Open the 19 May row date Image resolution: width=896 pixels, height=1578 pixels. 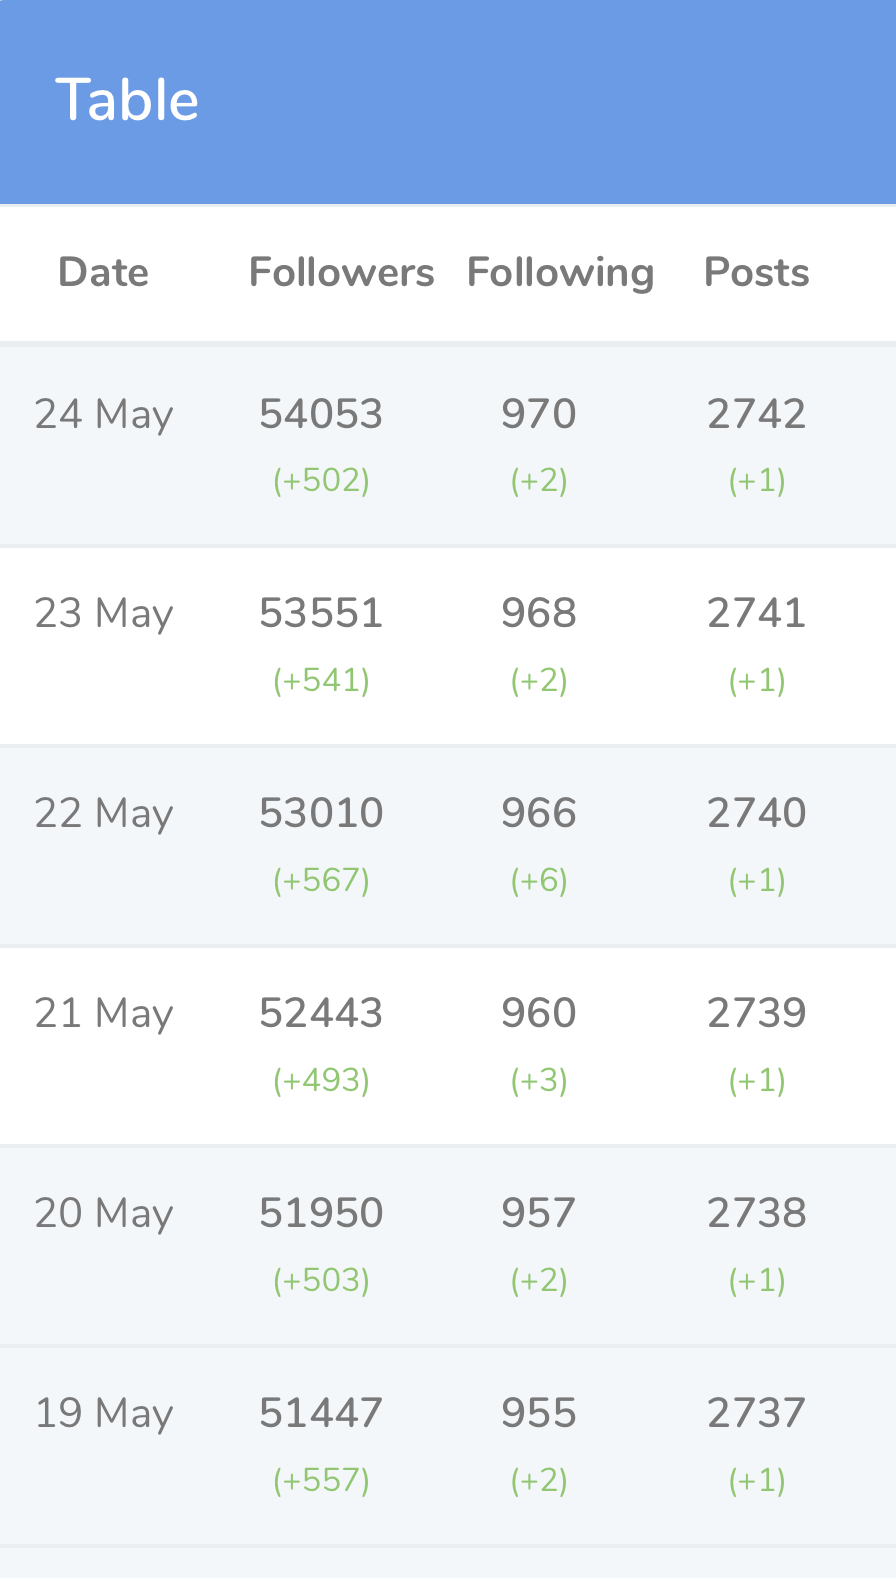pos(104,1415)
